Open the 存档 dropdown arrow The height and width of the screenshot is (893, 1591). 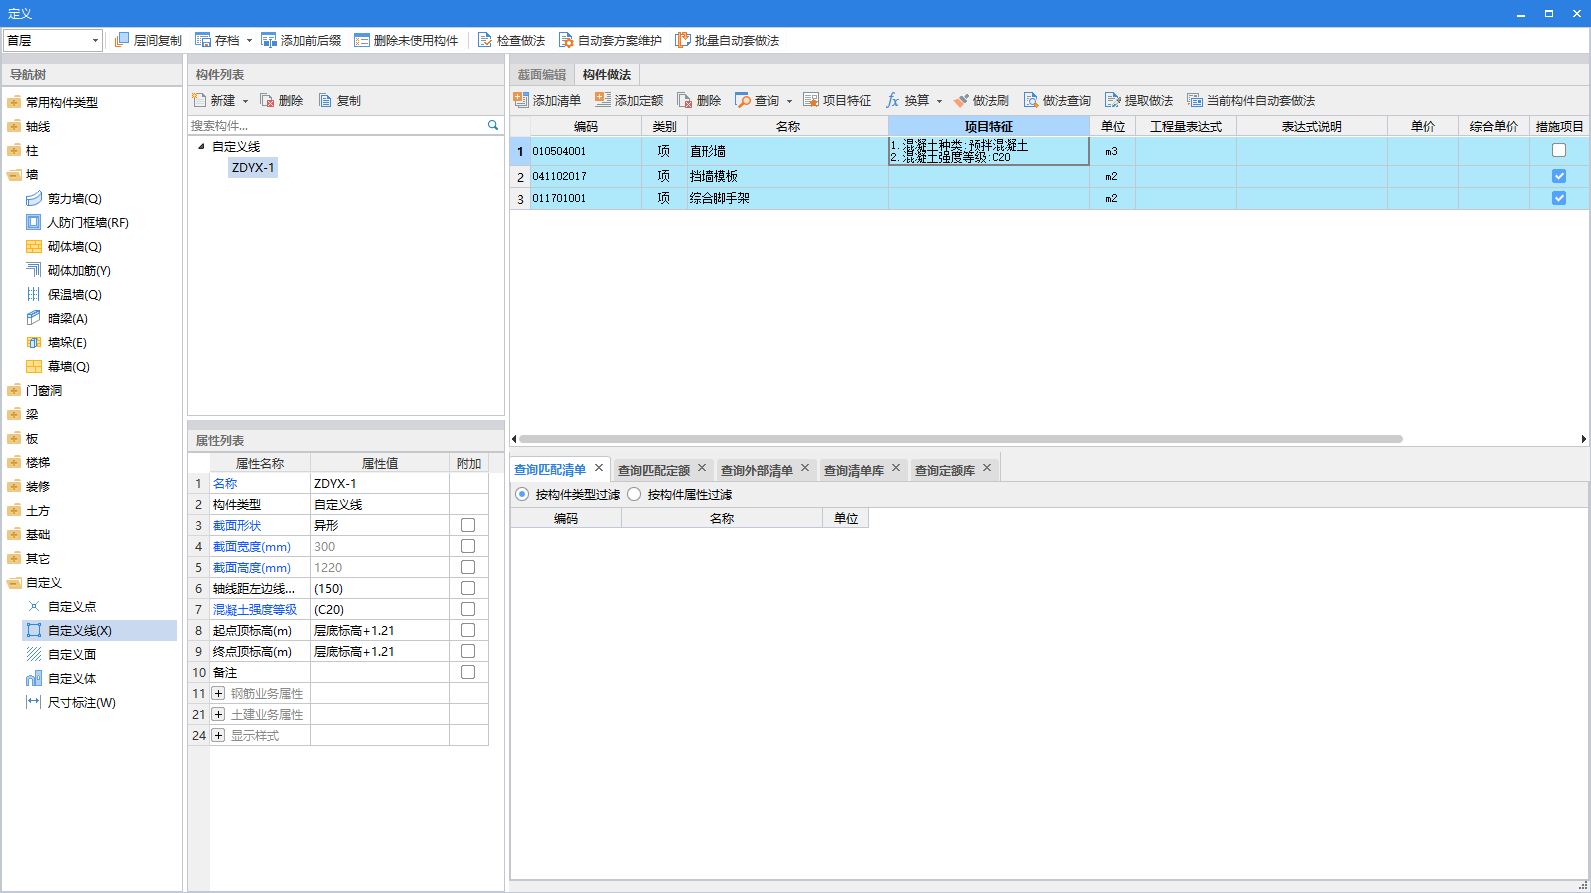249,41
